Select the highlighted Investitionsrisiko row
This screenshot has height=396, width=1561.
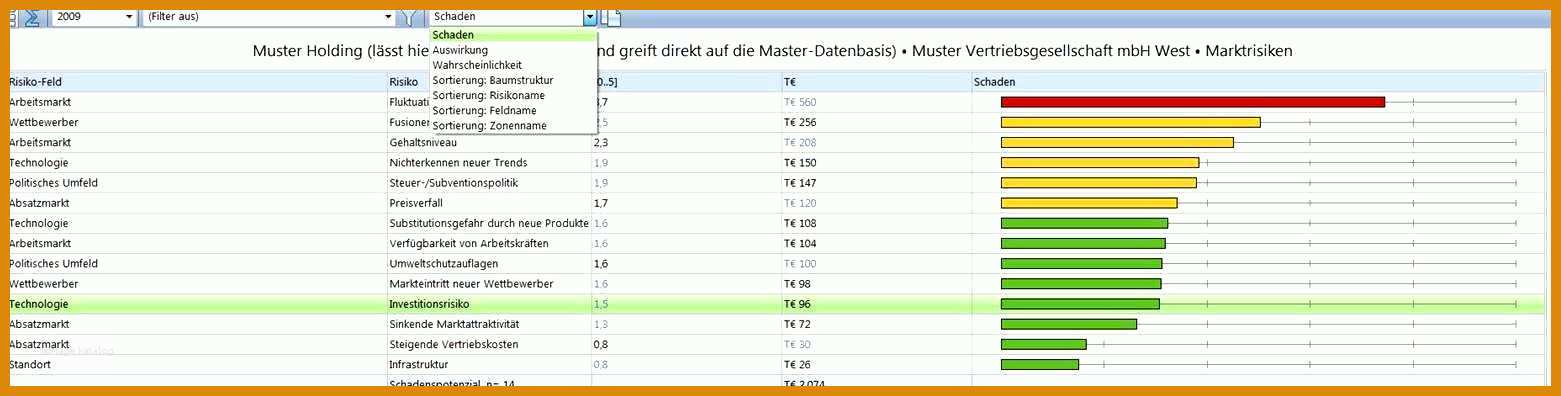776,304
